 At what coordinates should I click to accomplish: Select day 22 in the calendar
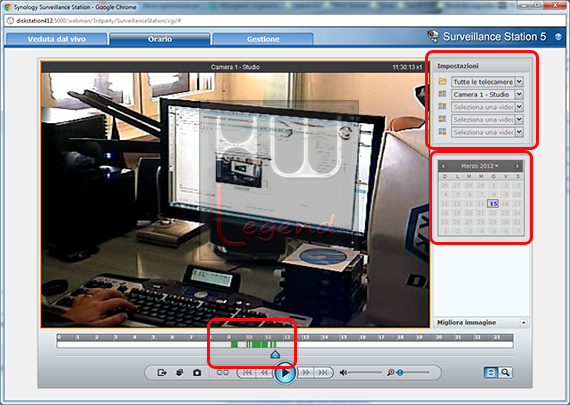pos(493,213)
